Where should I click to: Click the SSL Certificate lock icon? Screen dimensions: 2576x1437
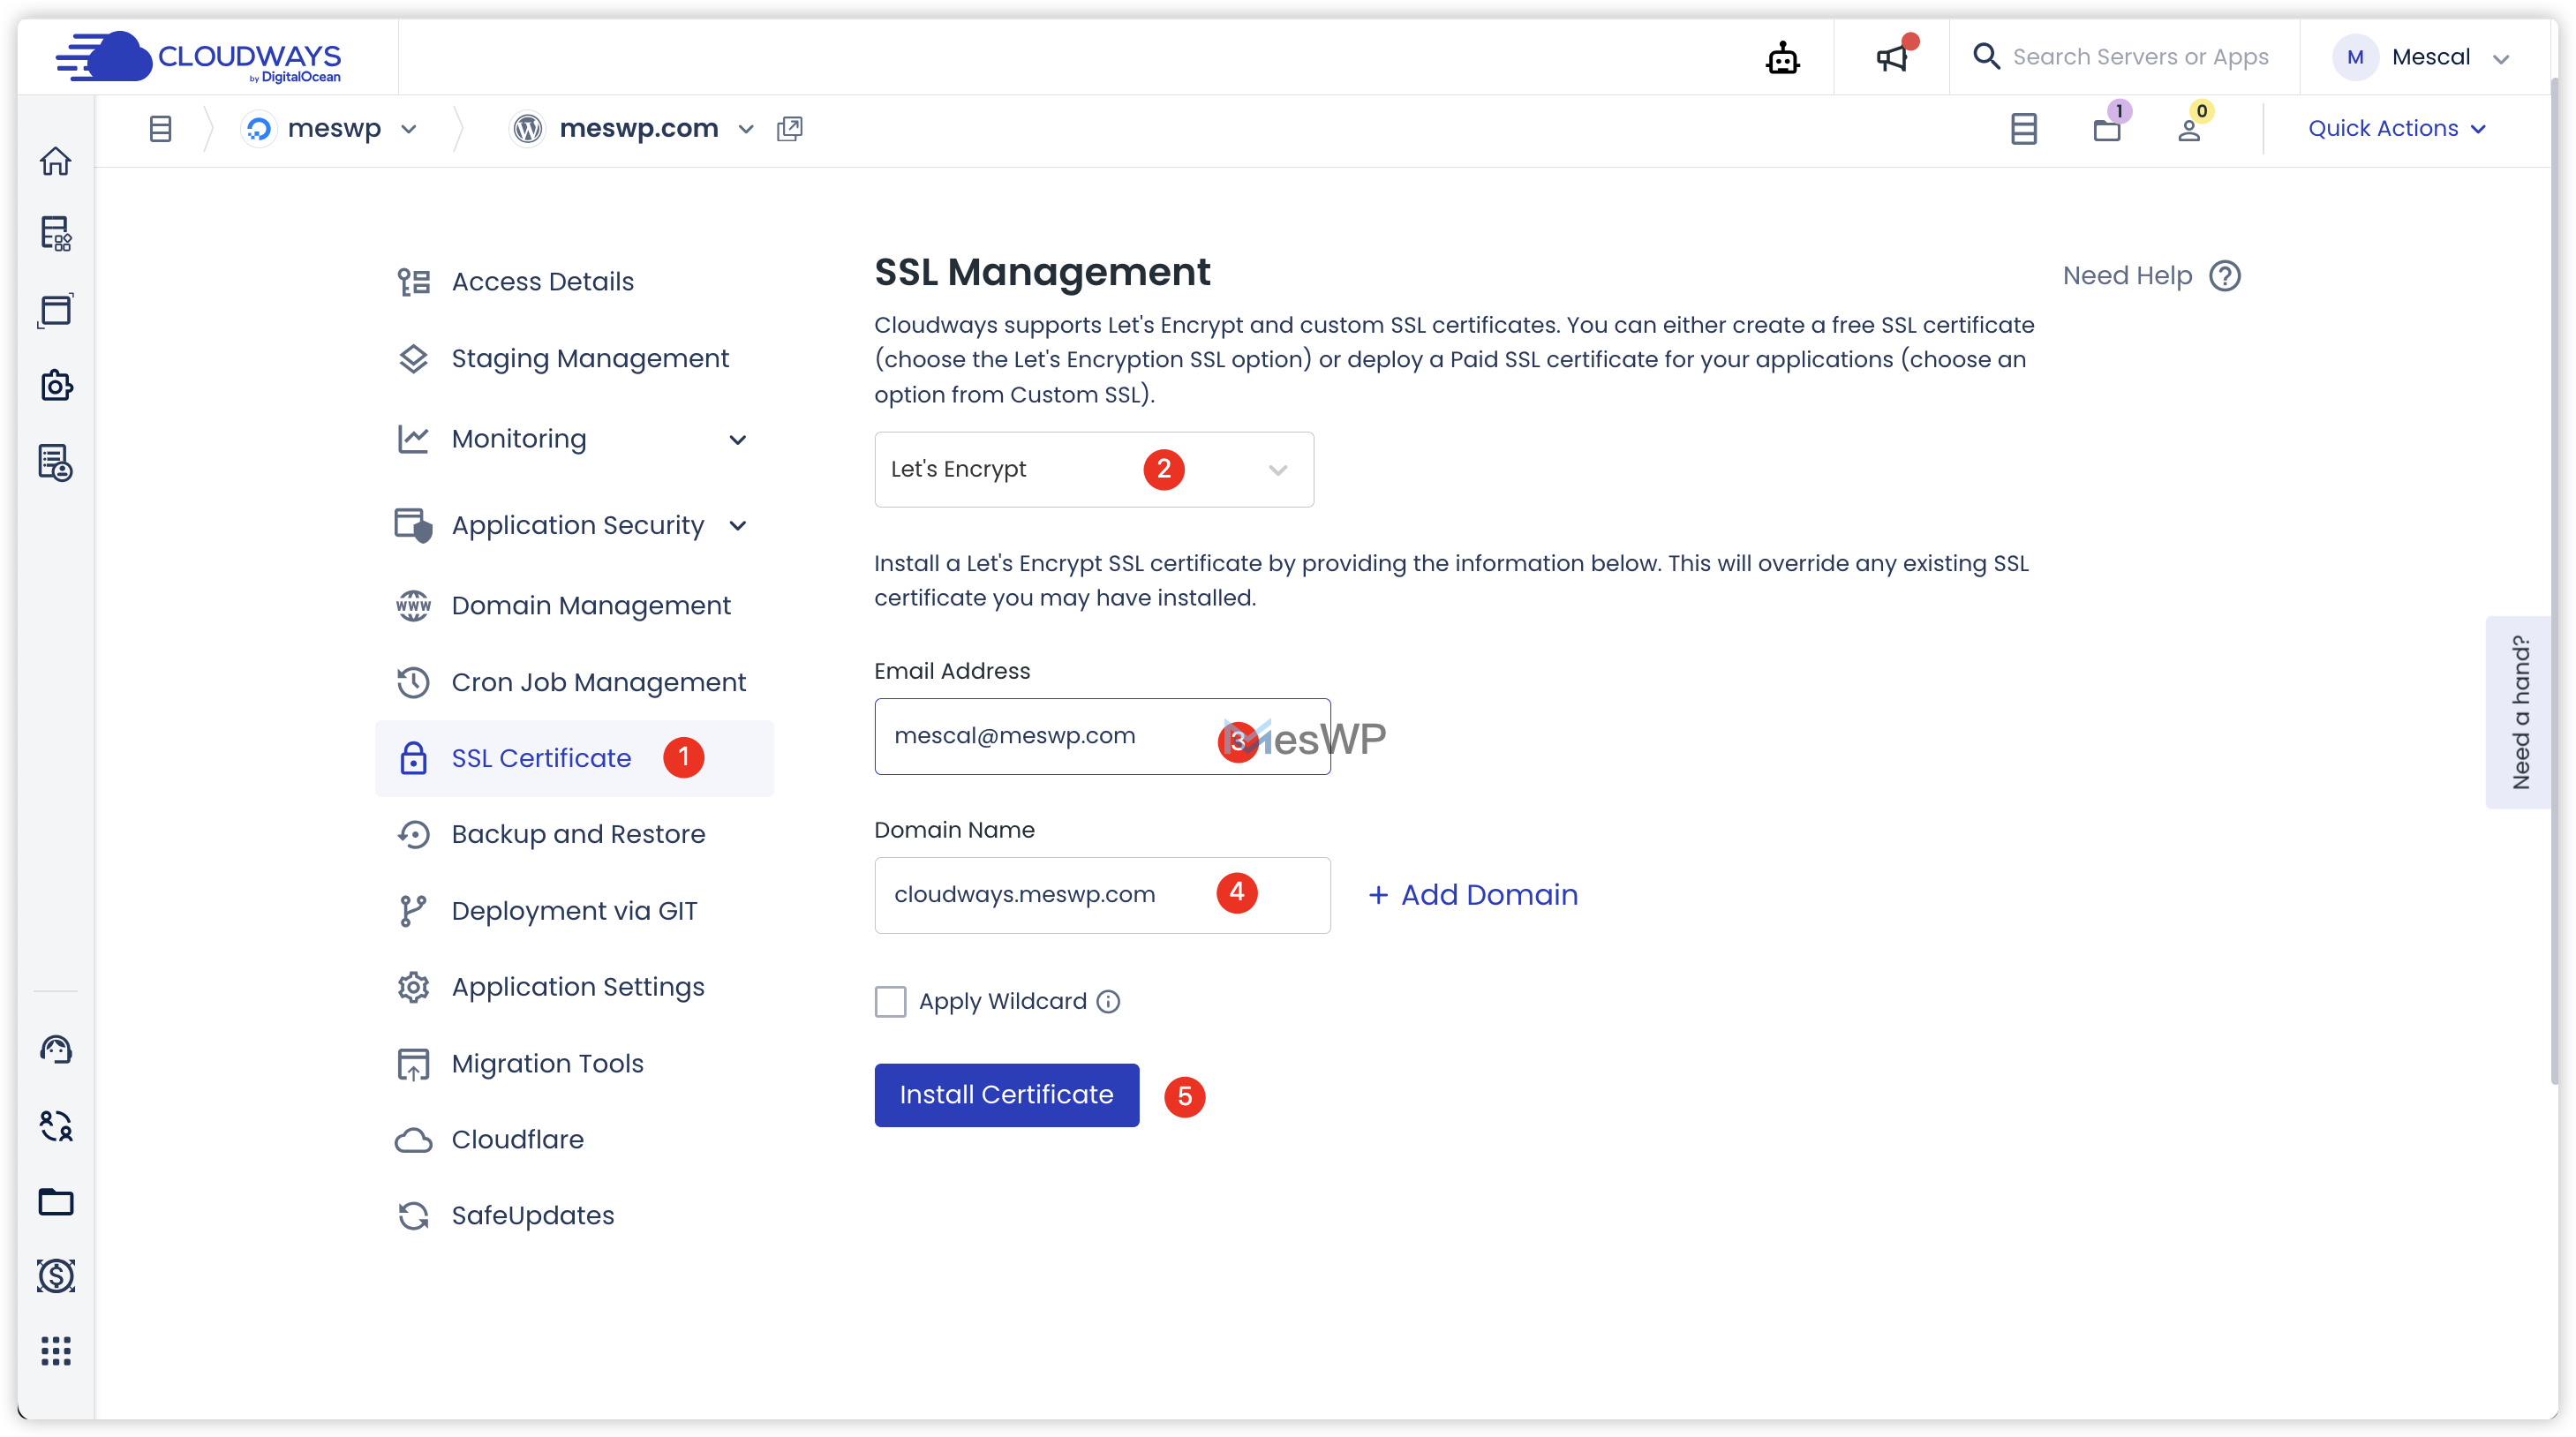click(x=413, y=759)
